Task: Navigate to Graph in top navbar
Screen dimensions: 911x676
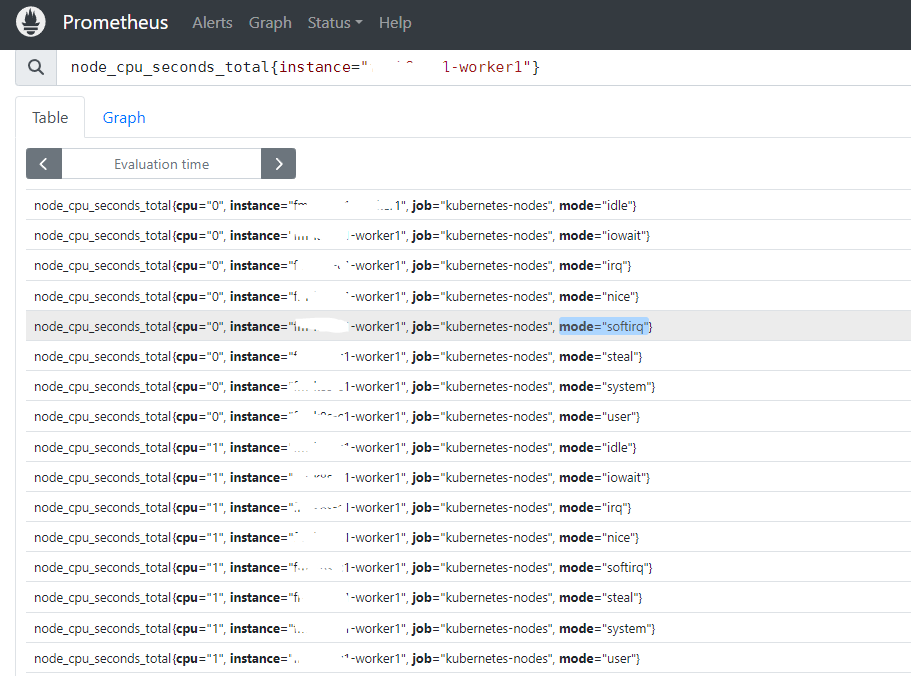Action: coord(270,22)
